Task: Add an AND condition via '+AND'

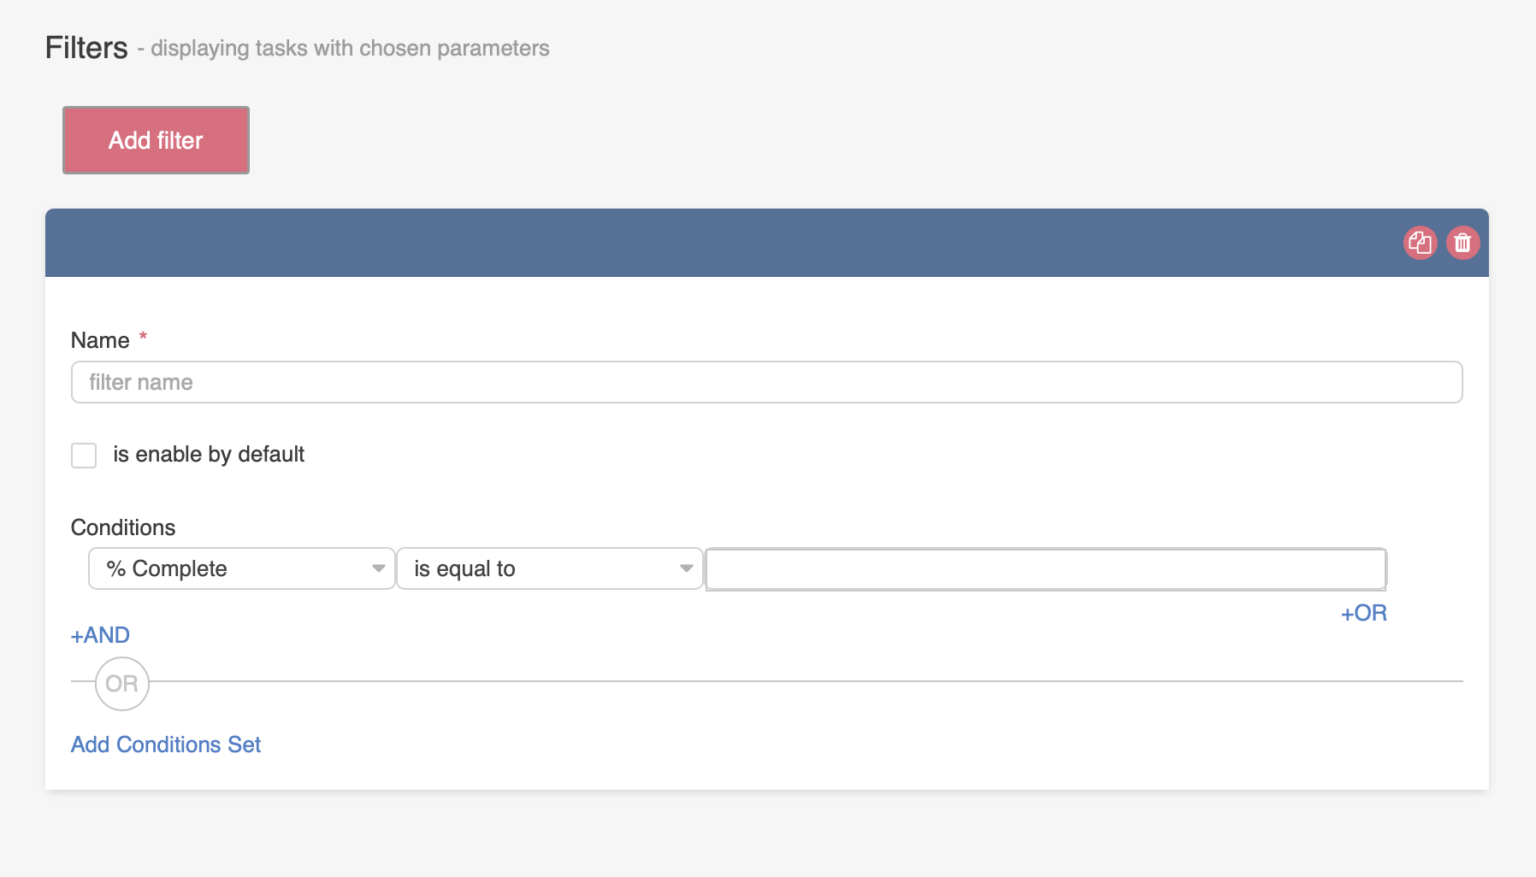Action: pos(99,634)
